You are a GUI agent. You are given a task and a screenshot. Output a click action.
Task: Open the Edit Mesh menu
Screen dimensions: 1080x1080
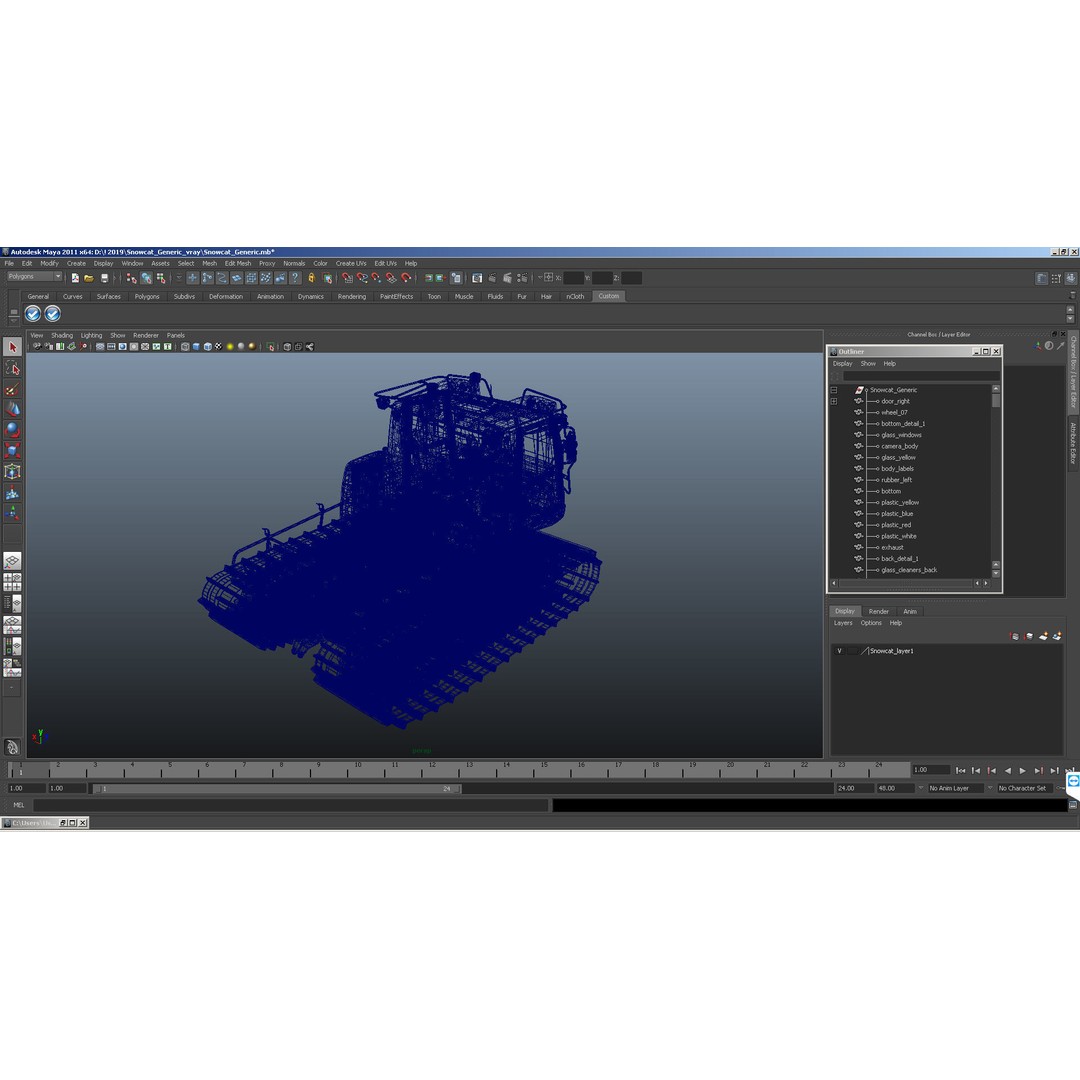pos(238,263)
